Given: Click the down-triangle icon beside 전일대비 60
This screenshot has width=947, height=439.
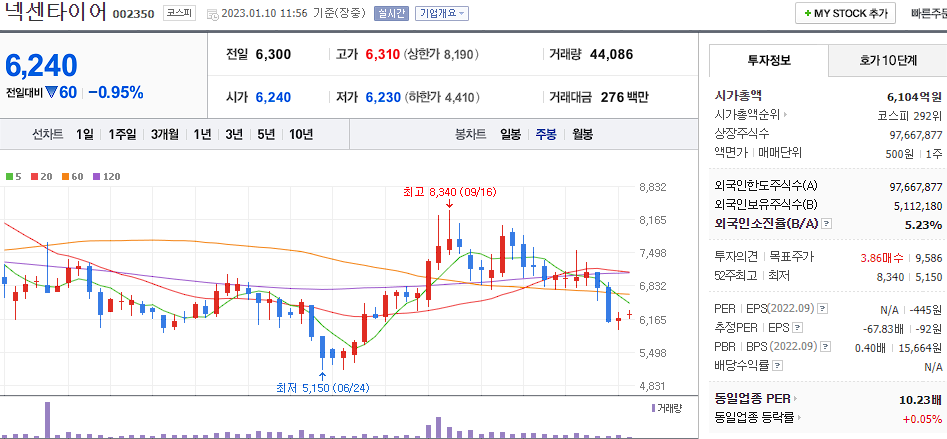Looking at the screenshot, I should click(51, 92).
